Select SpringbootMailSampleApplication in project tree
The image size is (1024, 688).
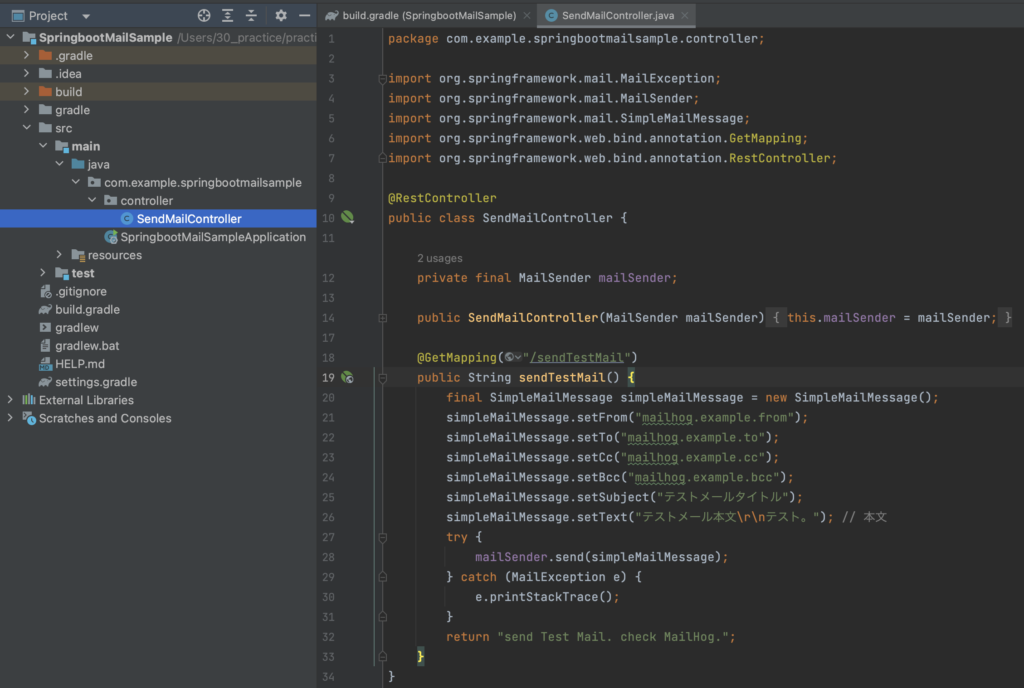coord(212,237)
